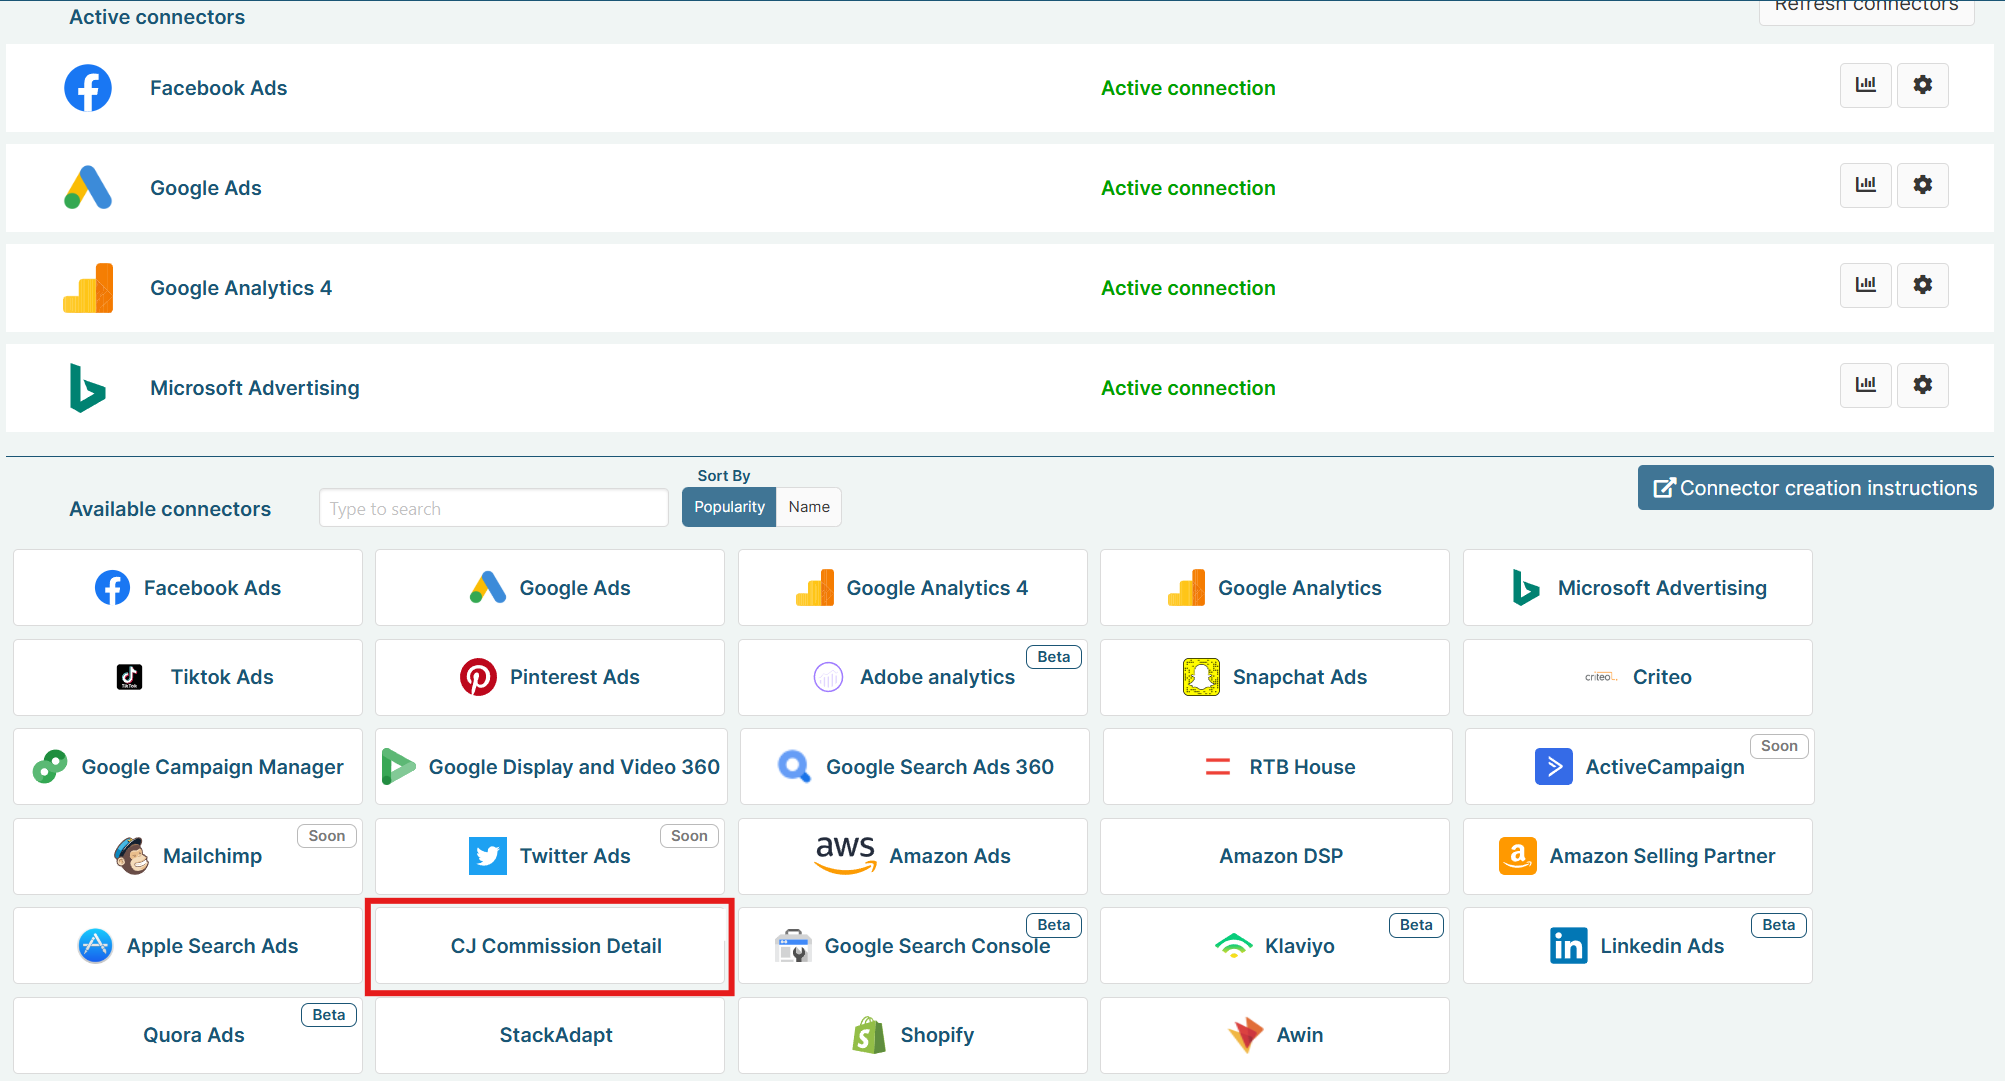Open Facebook Ads settings gear icon
This screenshot has width=2005, height=1081.
pyautogui.click(x=1922, y=85)
